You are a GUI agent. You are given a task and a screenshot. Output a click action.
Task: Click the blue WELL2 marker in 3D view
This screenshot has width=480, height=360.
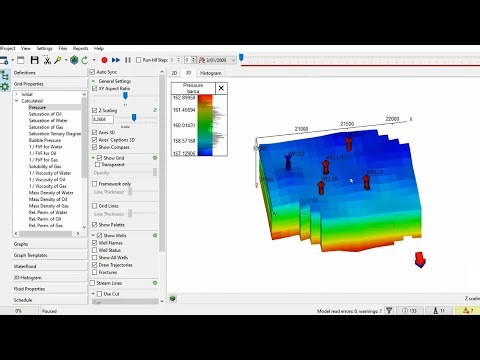click(x=288, y=163)
